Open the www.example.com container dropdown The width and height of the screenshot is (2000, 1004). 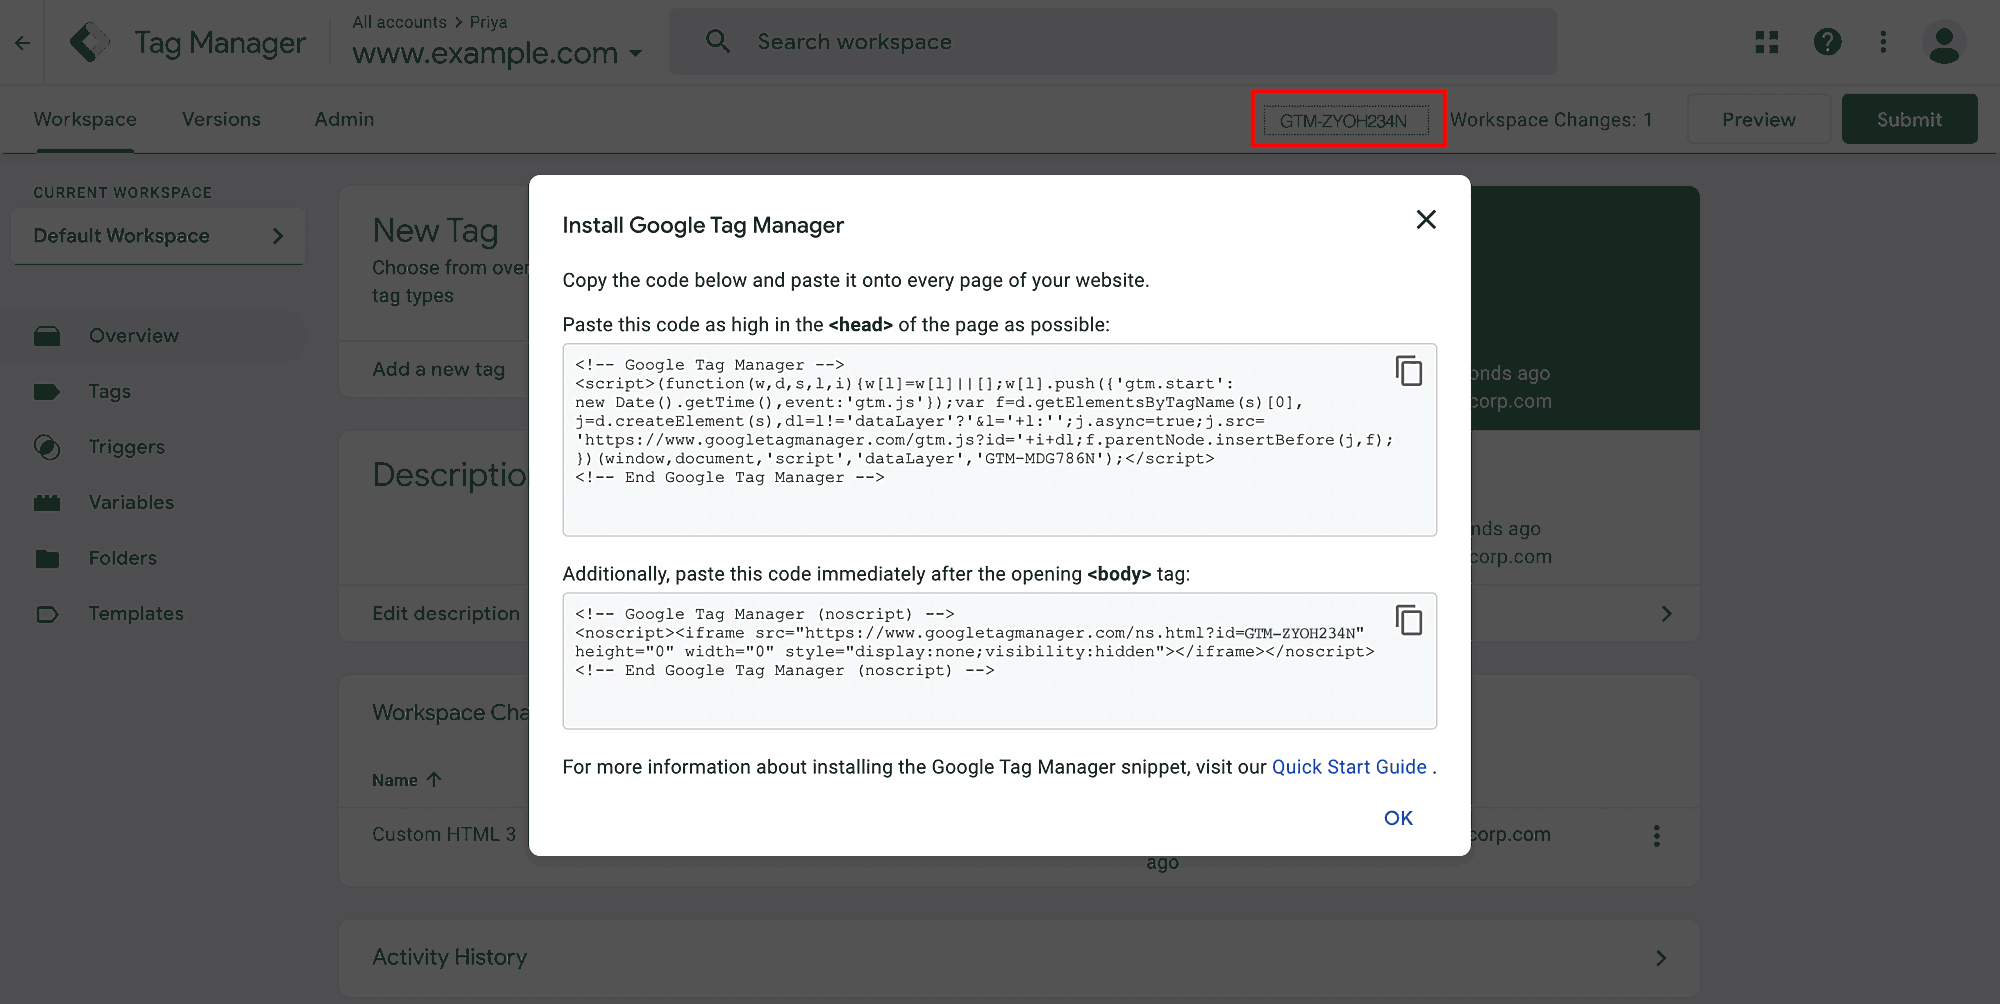pyautogui.click(x=497, y=53)
